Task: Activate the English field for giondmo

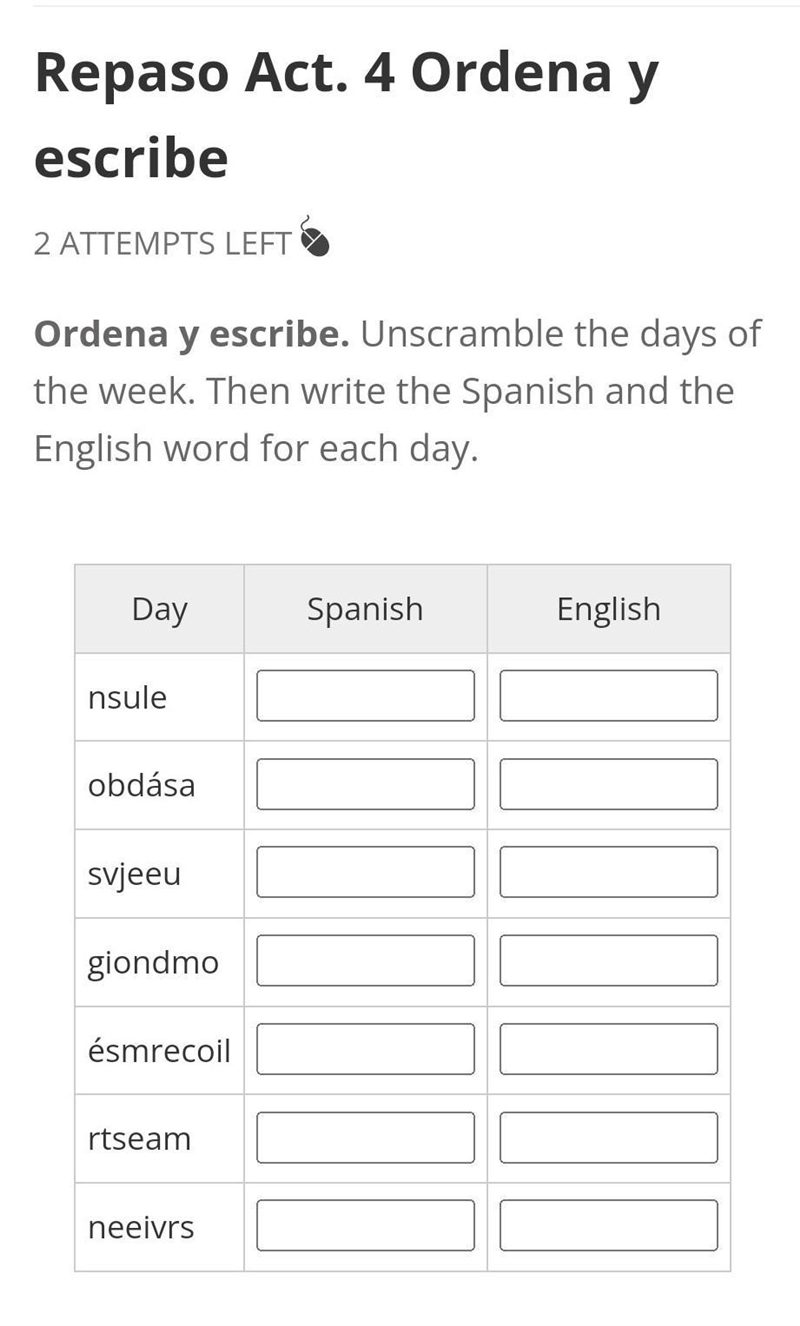Action: [609, 961]
